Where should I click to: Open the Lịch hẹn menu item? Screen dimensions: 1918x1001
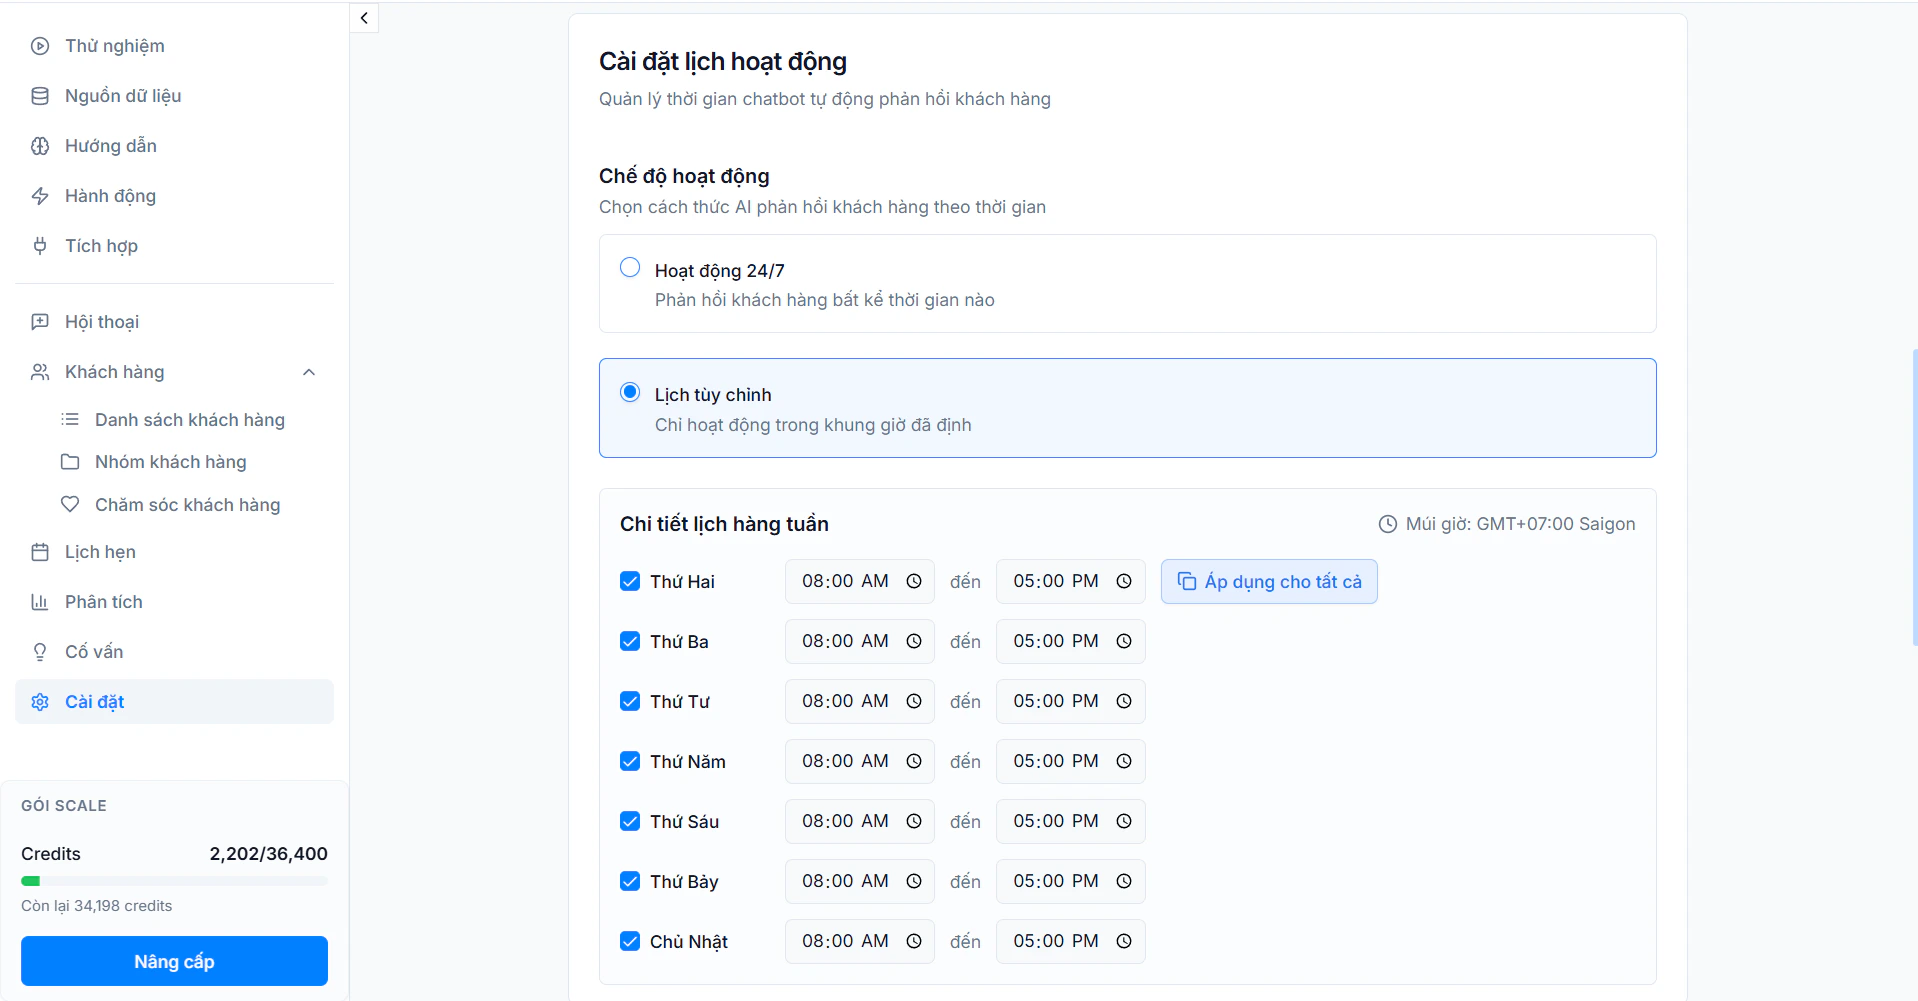(x=174, y=552)
